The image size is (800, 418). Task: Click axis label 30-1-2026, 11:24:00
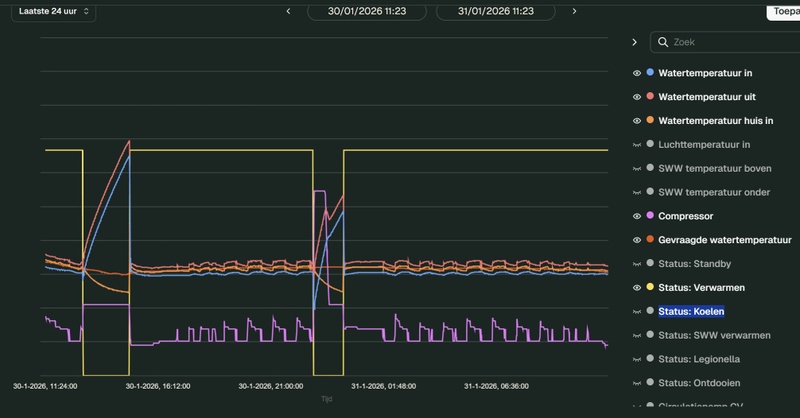[45, 386]
